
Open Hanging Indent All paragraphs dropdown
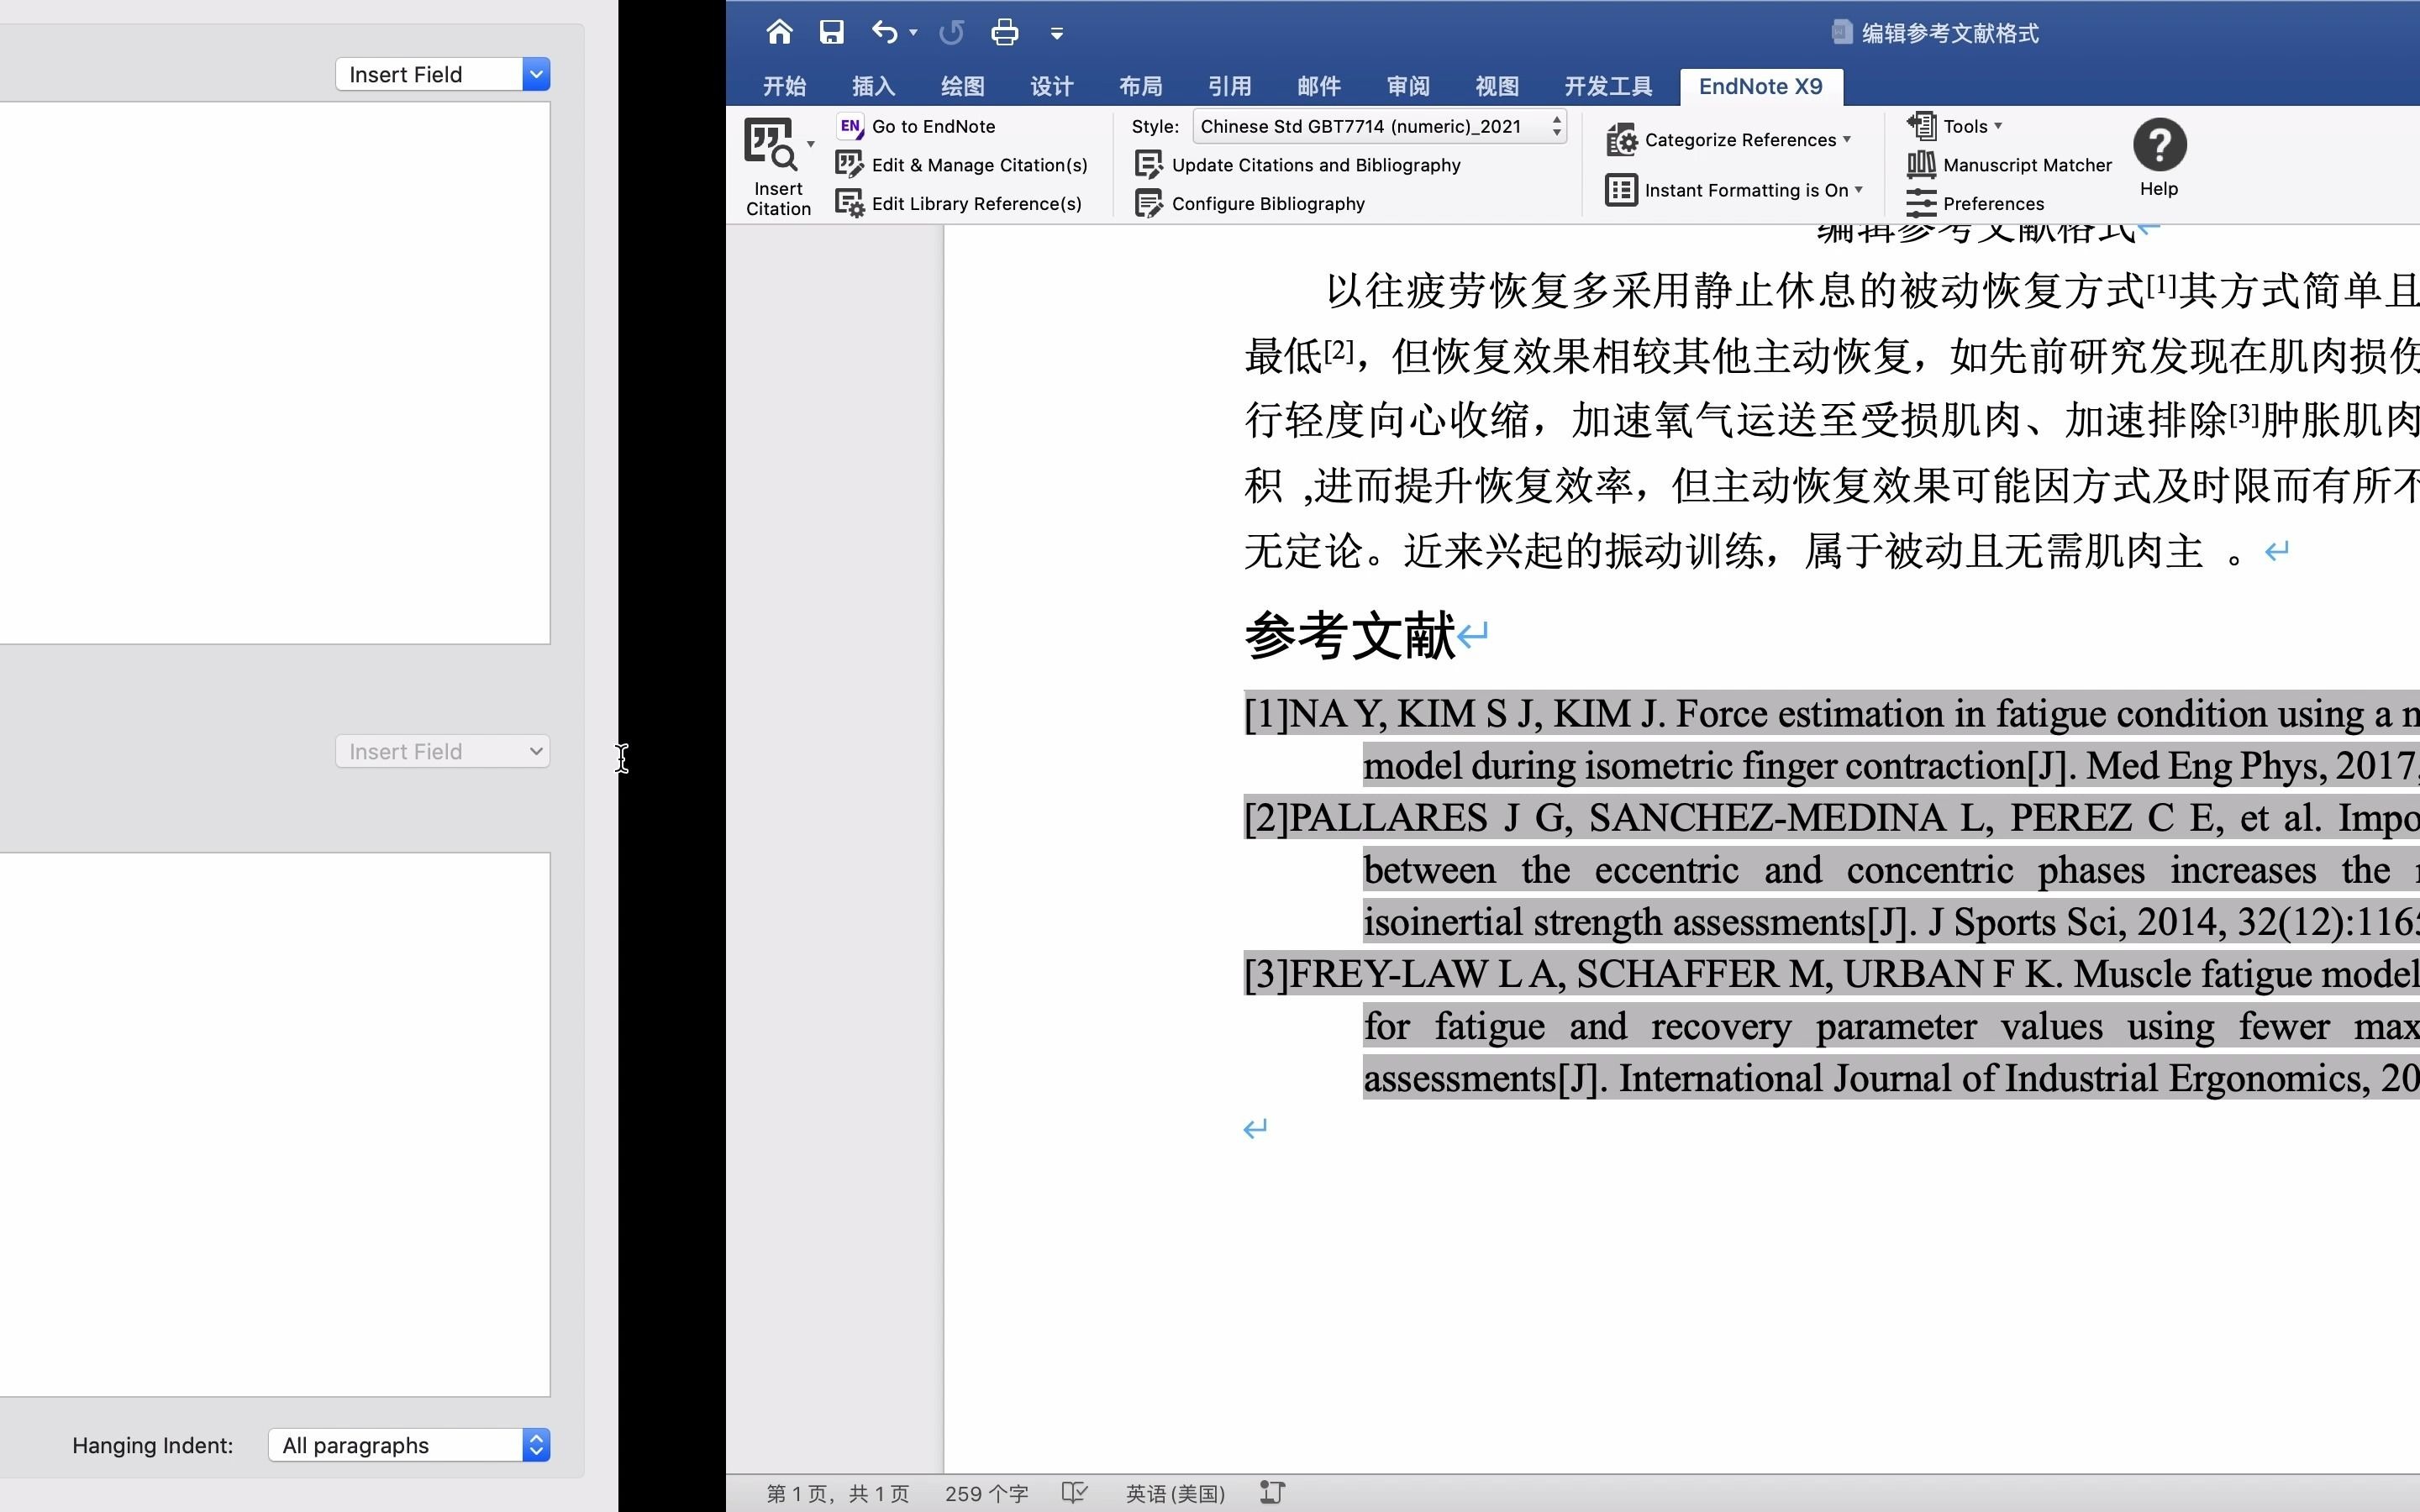(x=409, y=1445)
